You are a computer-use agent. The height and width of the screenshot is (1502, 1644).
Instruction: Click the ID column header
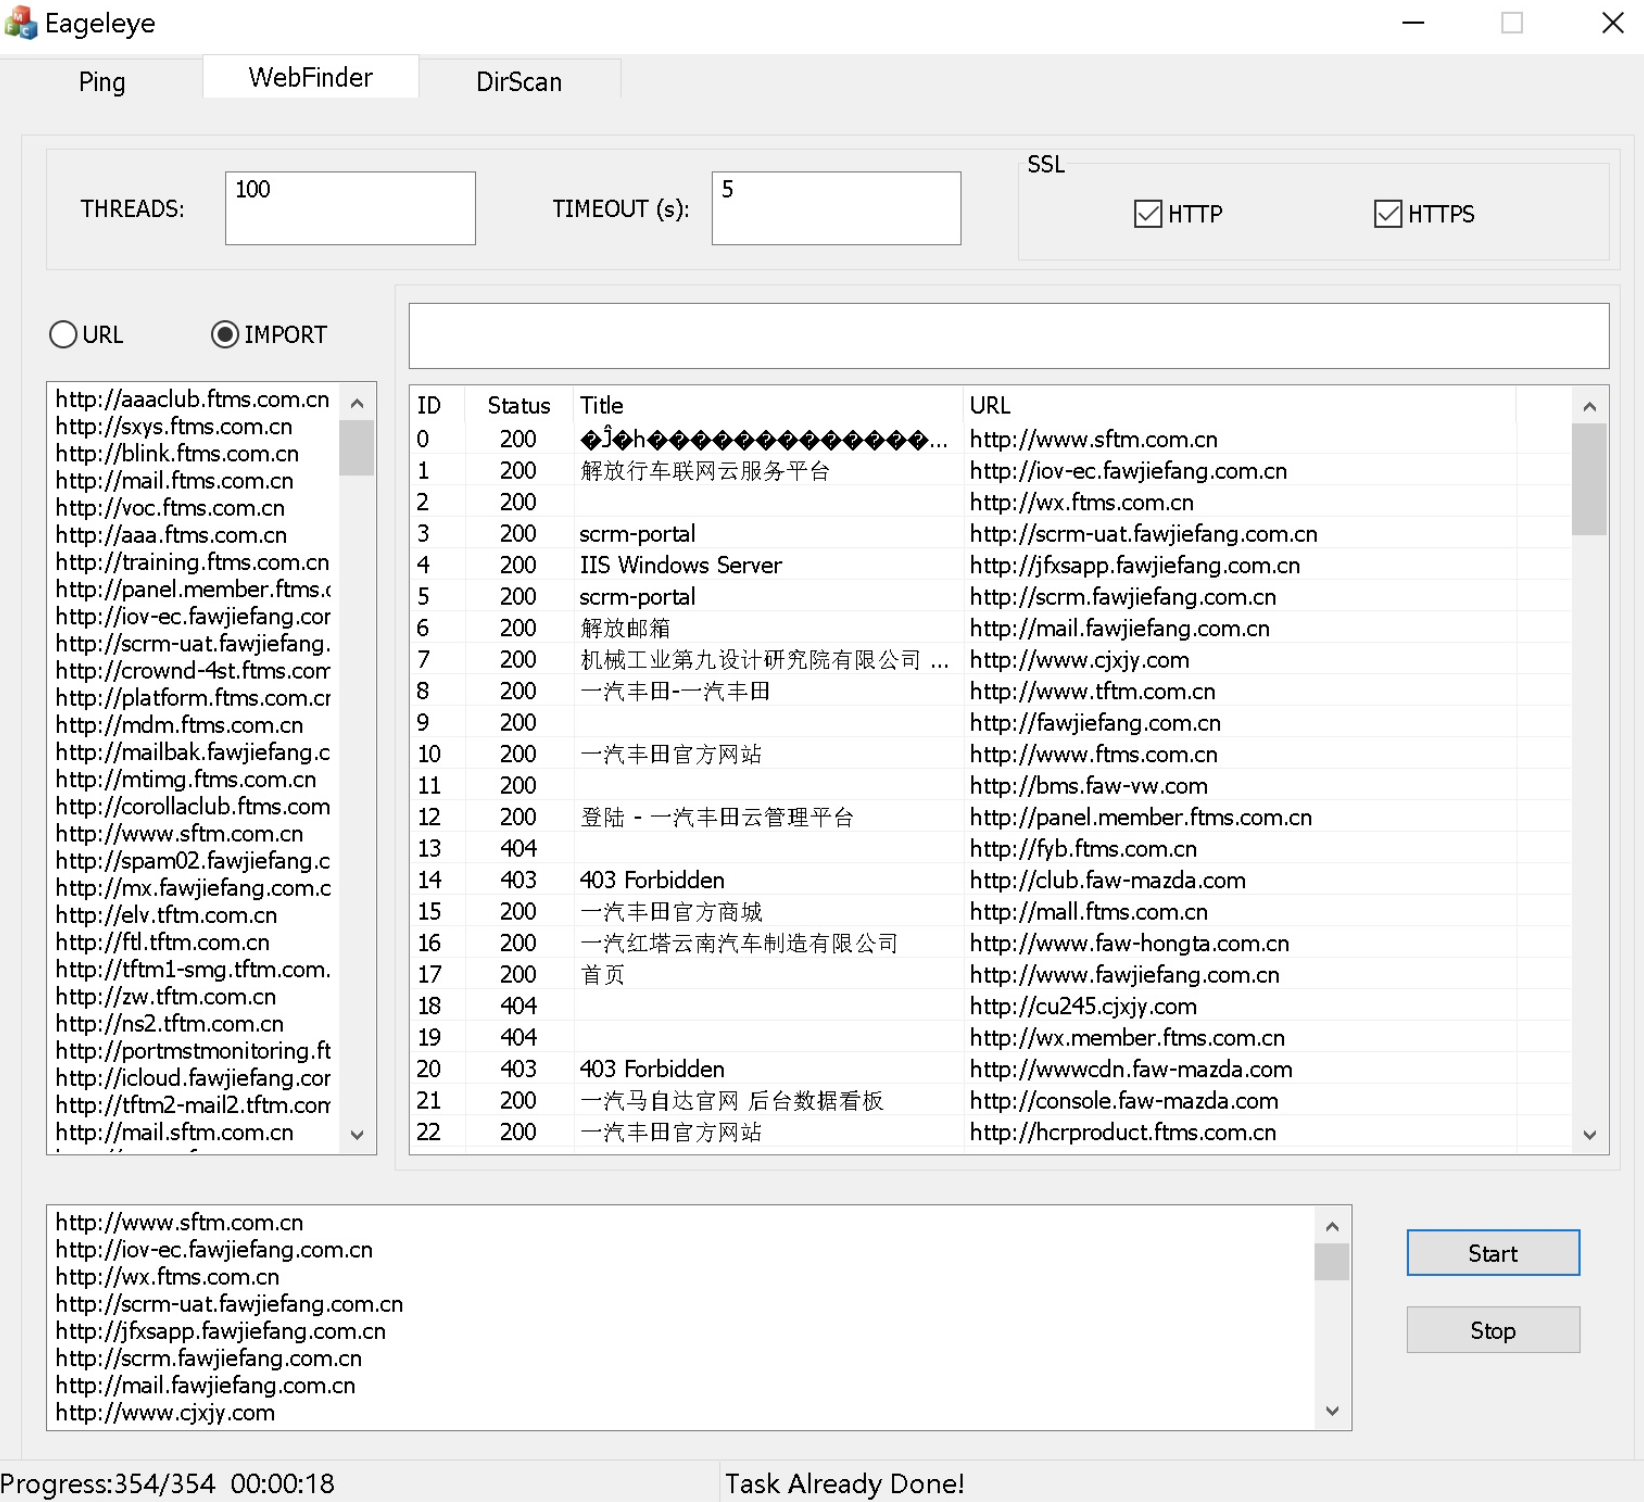pos(438,405)
